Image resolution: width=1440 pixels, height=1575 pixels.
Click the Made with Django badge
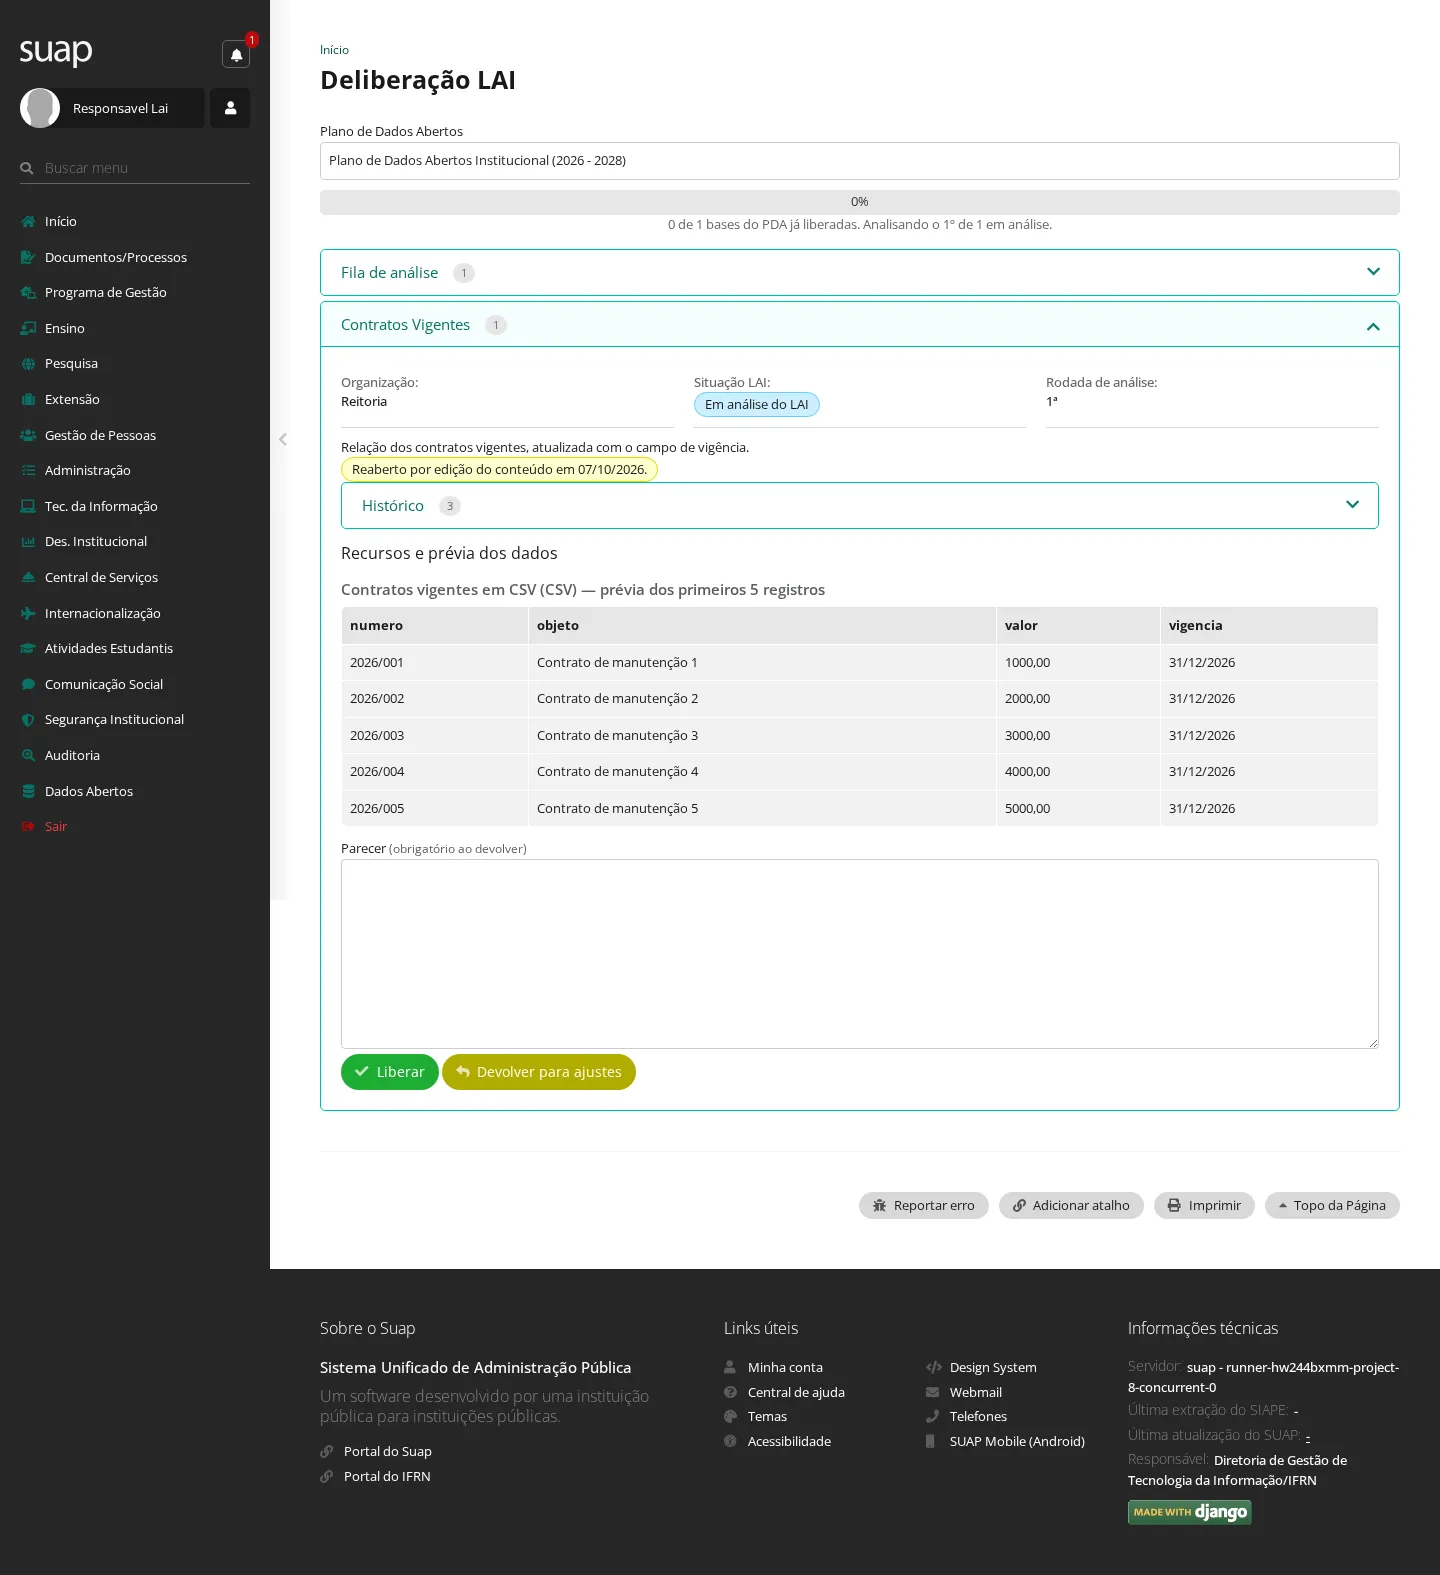tap(1190, 1512)
